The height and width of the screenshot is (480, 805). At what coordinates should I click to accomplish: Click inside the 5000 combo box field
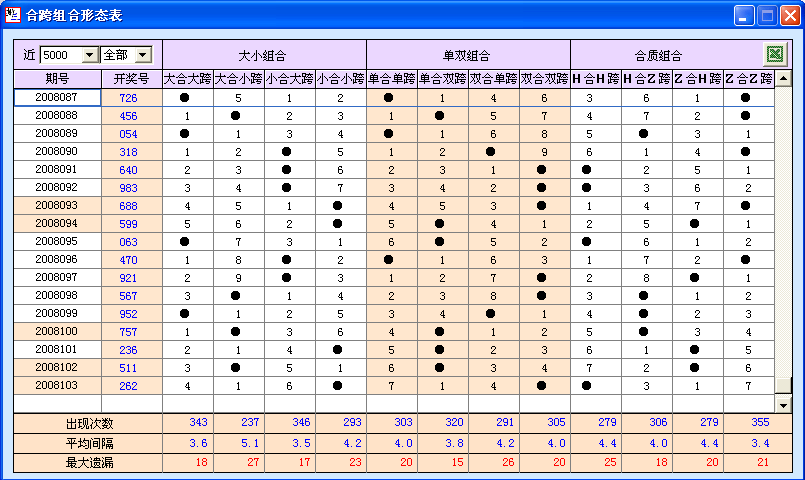coord(60,54)
